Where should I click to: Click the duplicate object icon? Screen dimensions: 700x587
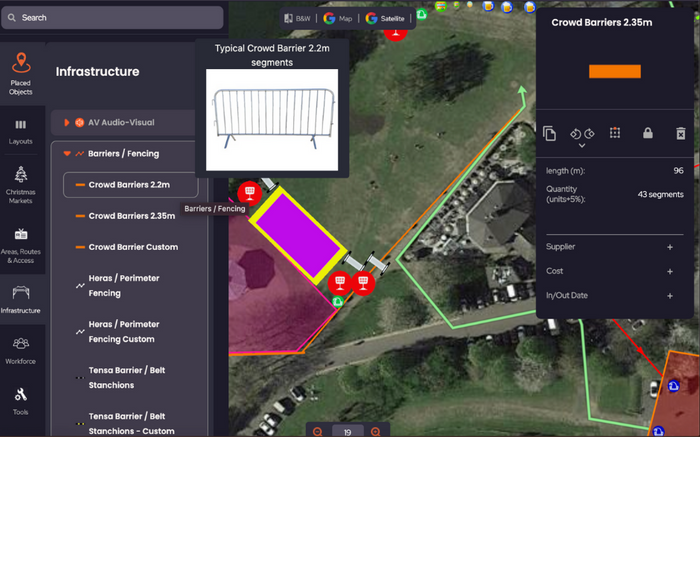tap(549, 133)
